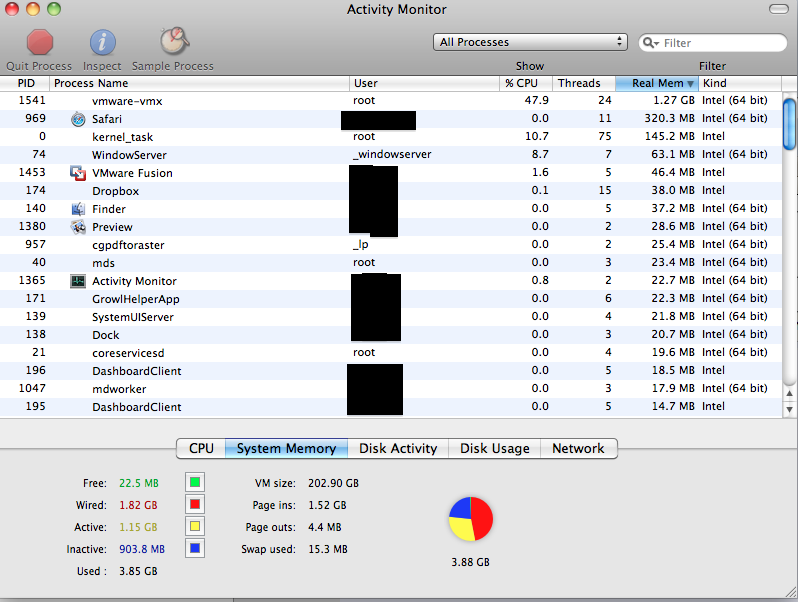798x602 pixels.
Task: Select the vmware-vmx process row
Action: click(x=391, y=101)
